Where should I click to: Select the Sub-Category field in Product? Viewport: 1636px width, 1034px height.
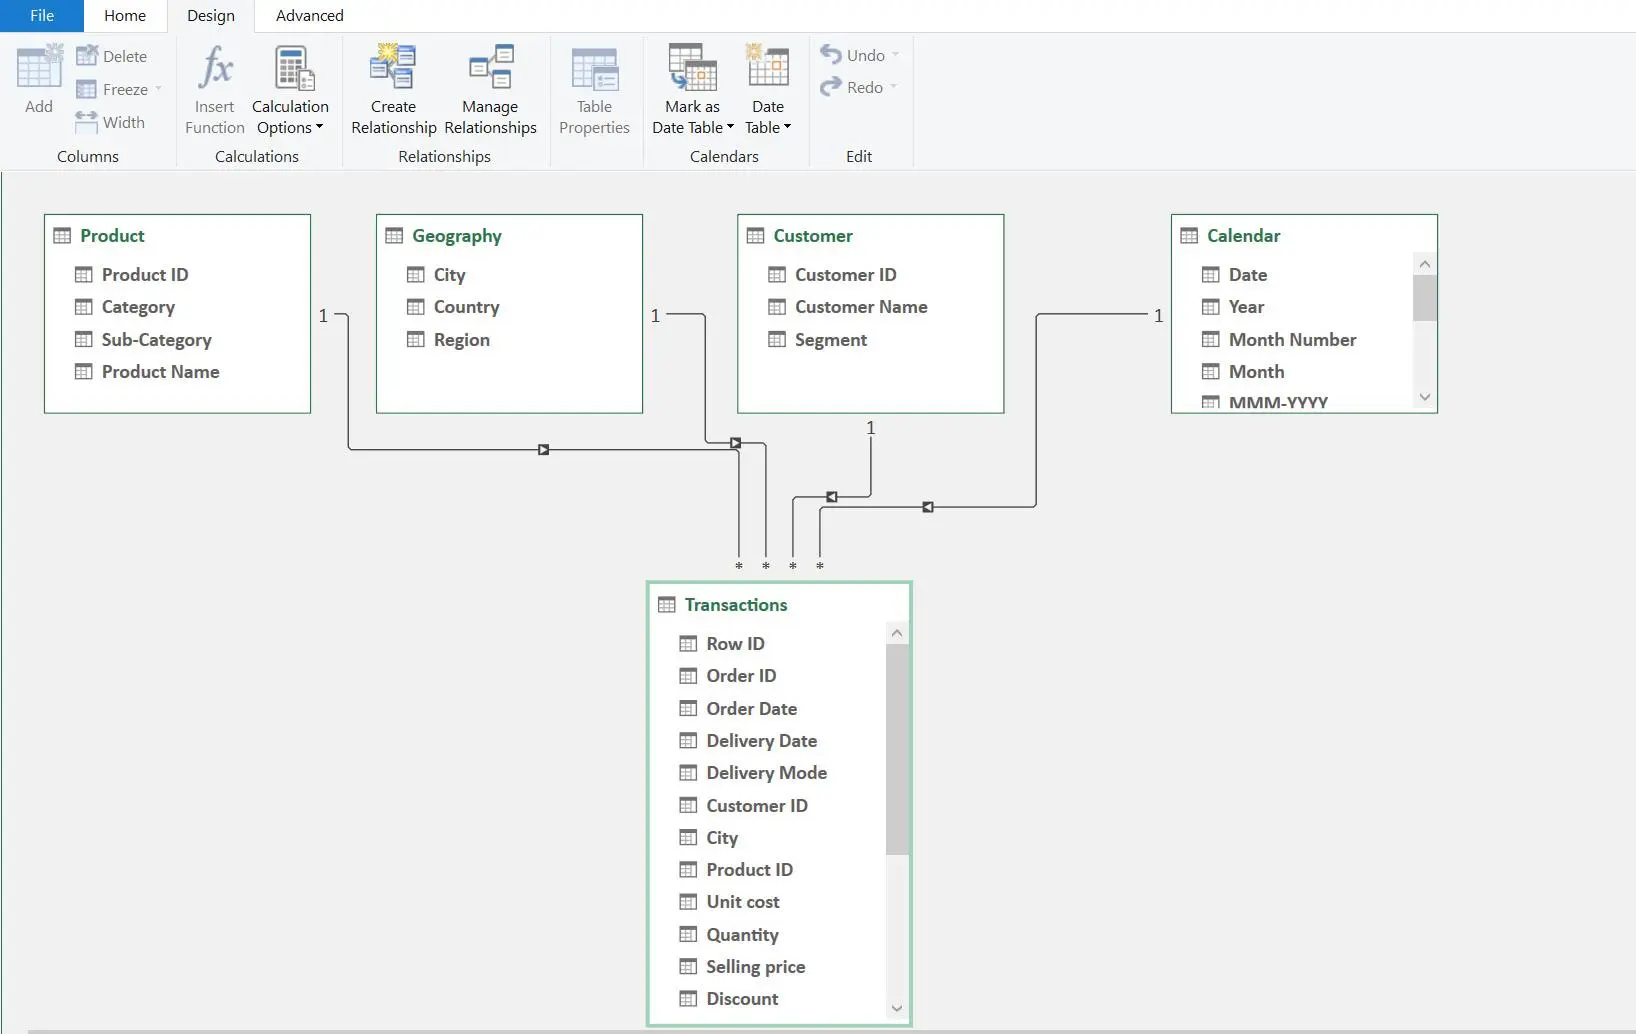(156, 340)
